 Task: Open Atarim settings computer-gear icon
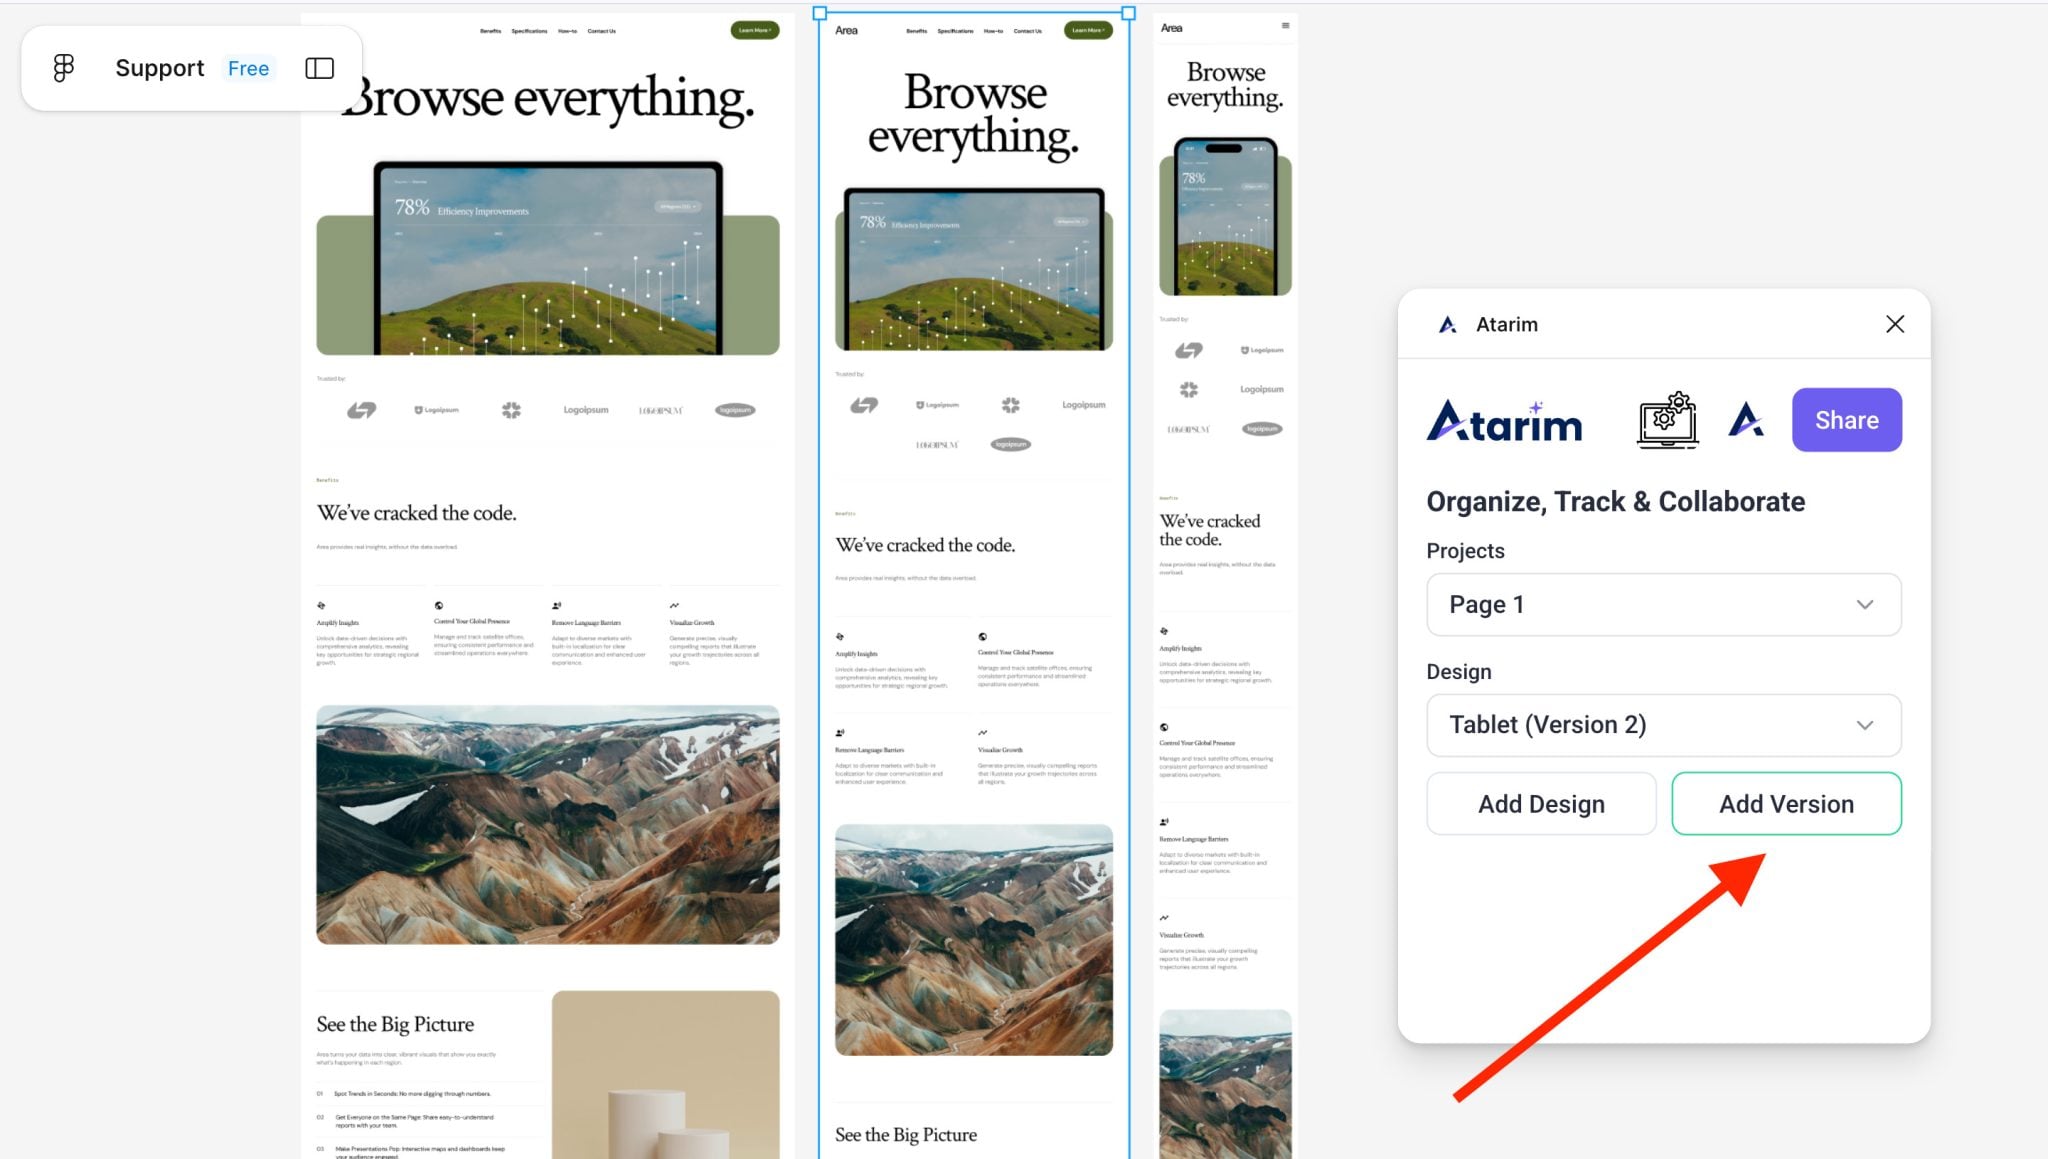point(1667,420)
